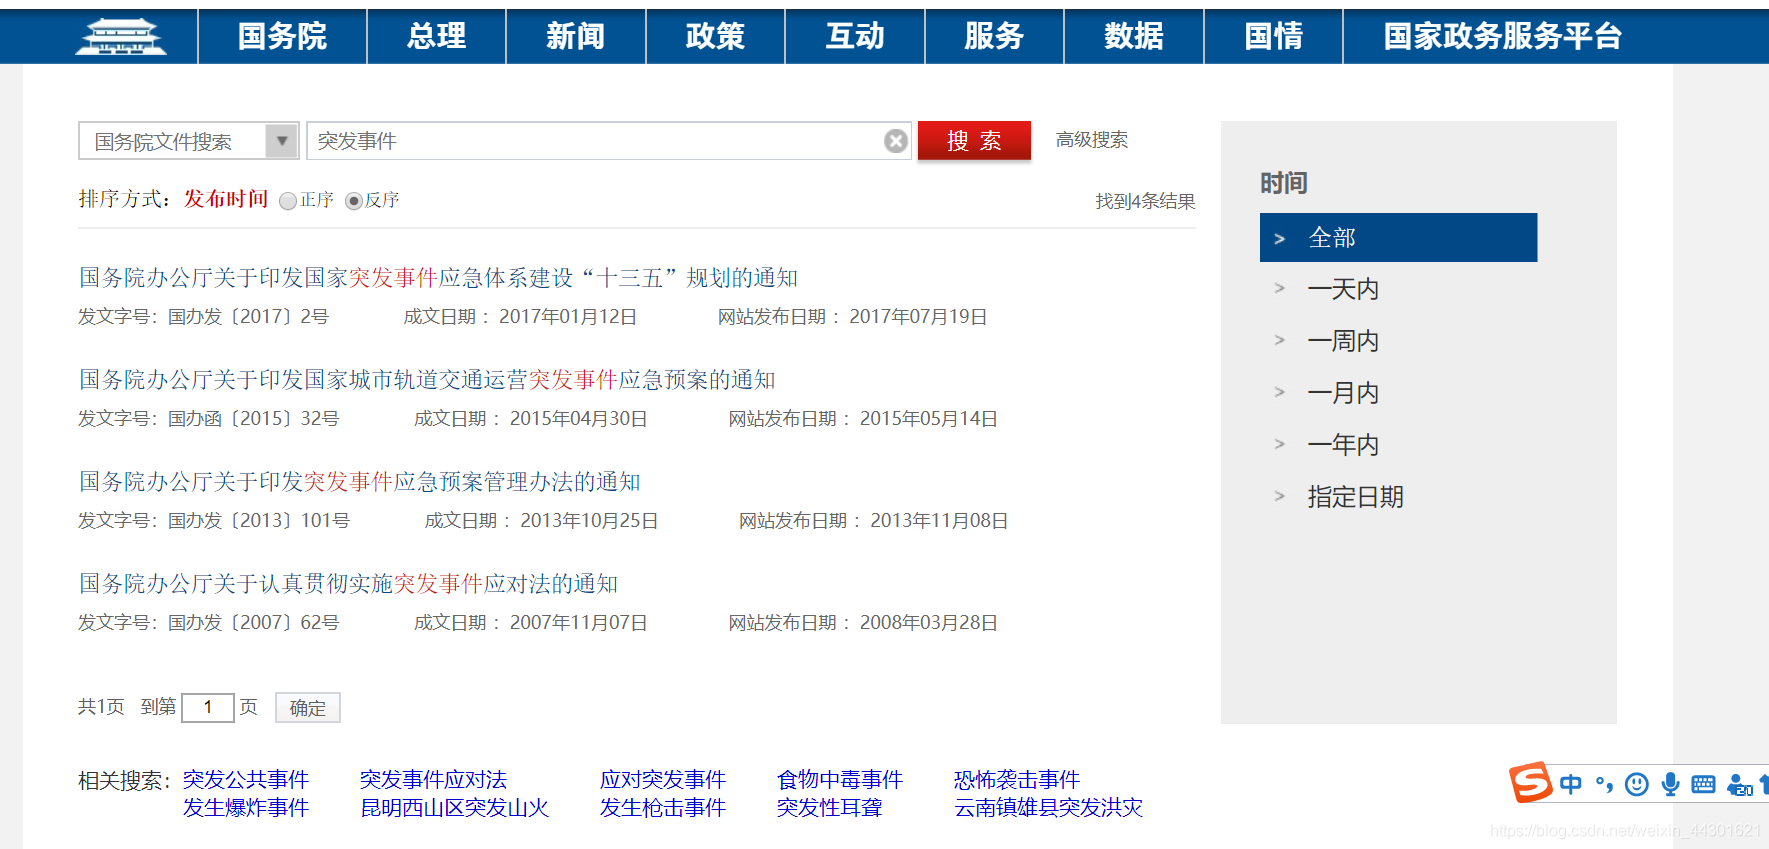Open 高级搜索 advanced search
Image resolution: width=1769 pixels, height=849 pixels.
[x=1092, y=140]
